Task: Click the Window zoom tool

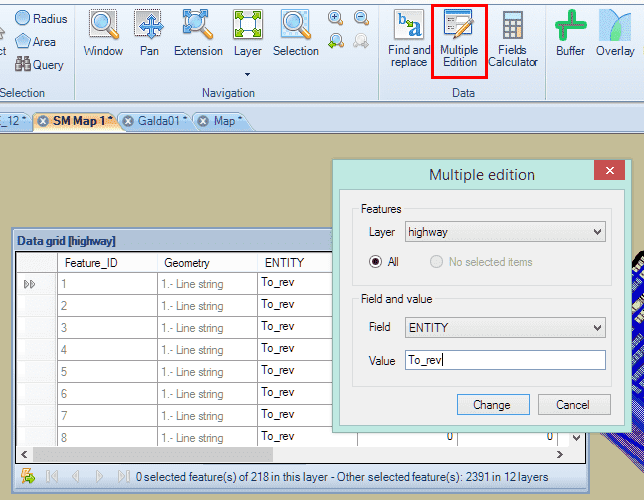Action: 103,33
